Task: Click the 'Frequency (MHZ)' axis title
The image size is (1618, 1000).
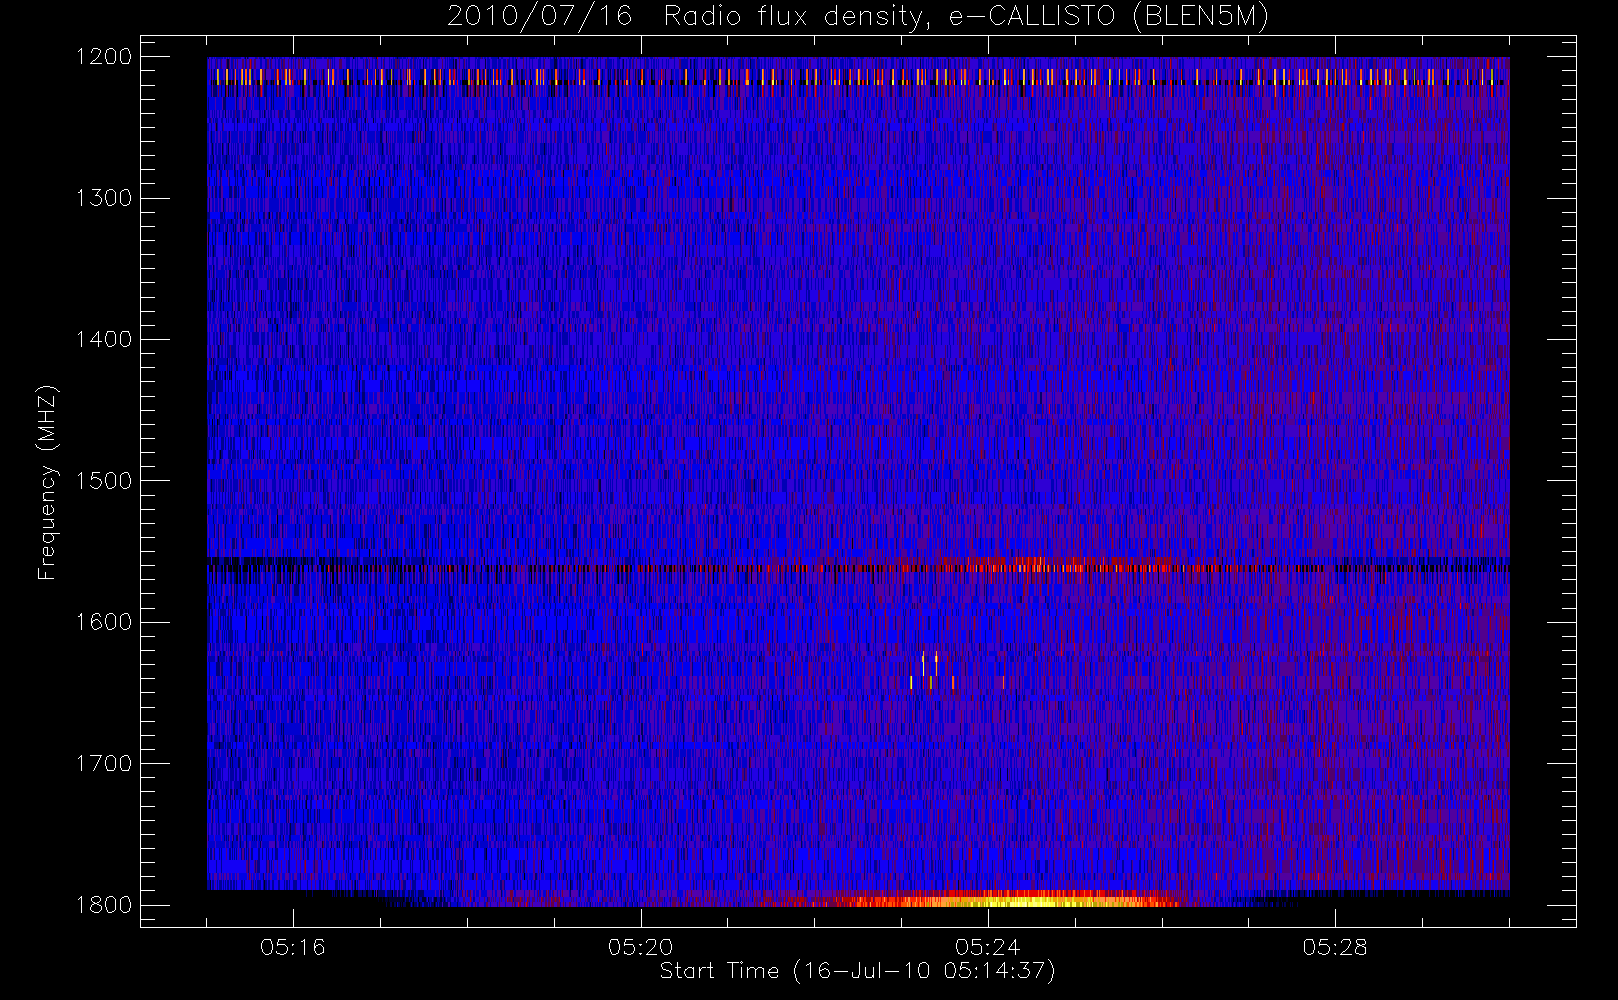Action: (x=47, y=482)
